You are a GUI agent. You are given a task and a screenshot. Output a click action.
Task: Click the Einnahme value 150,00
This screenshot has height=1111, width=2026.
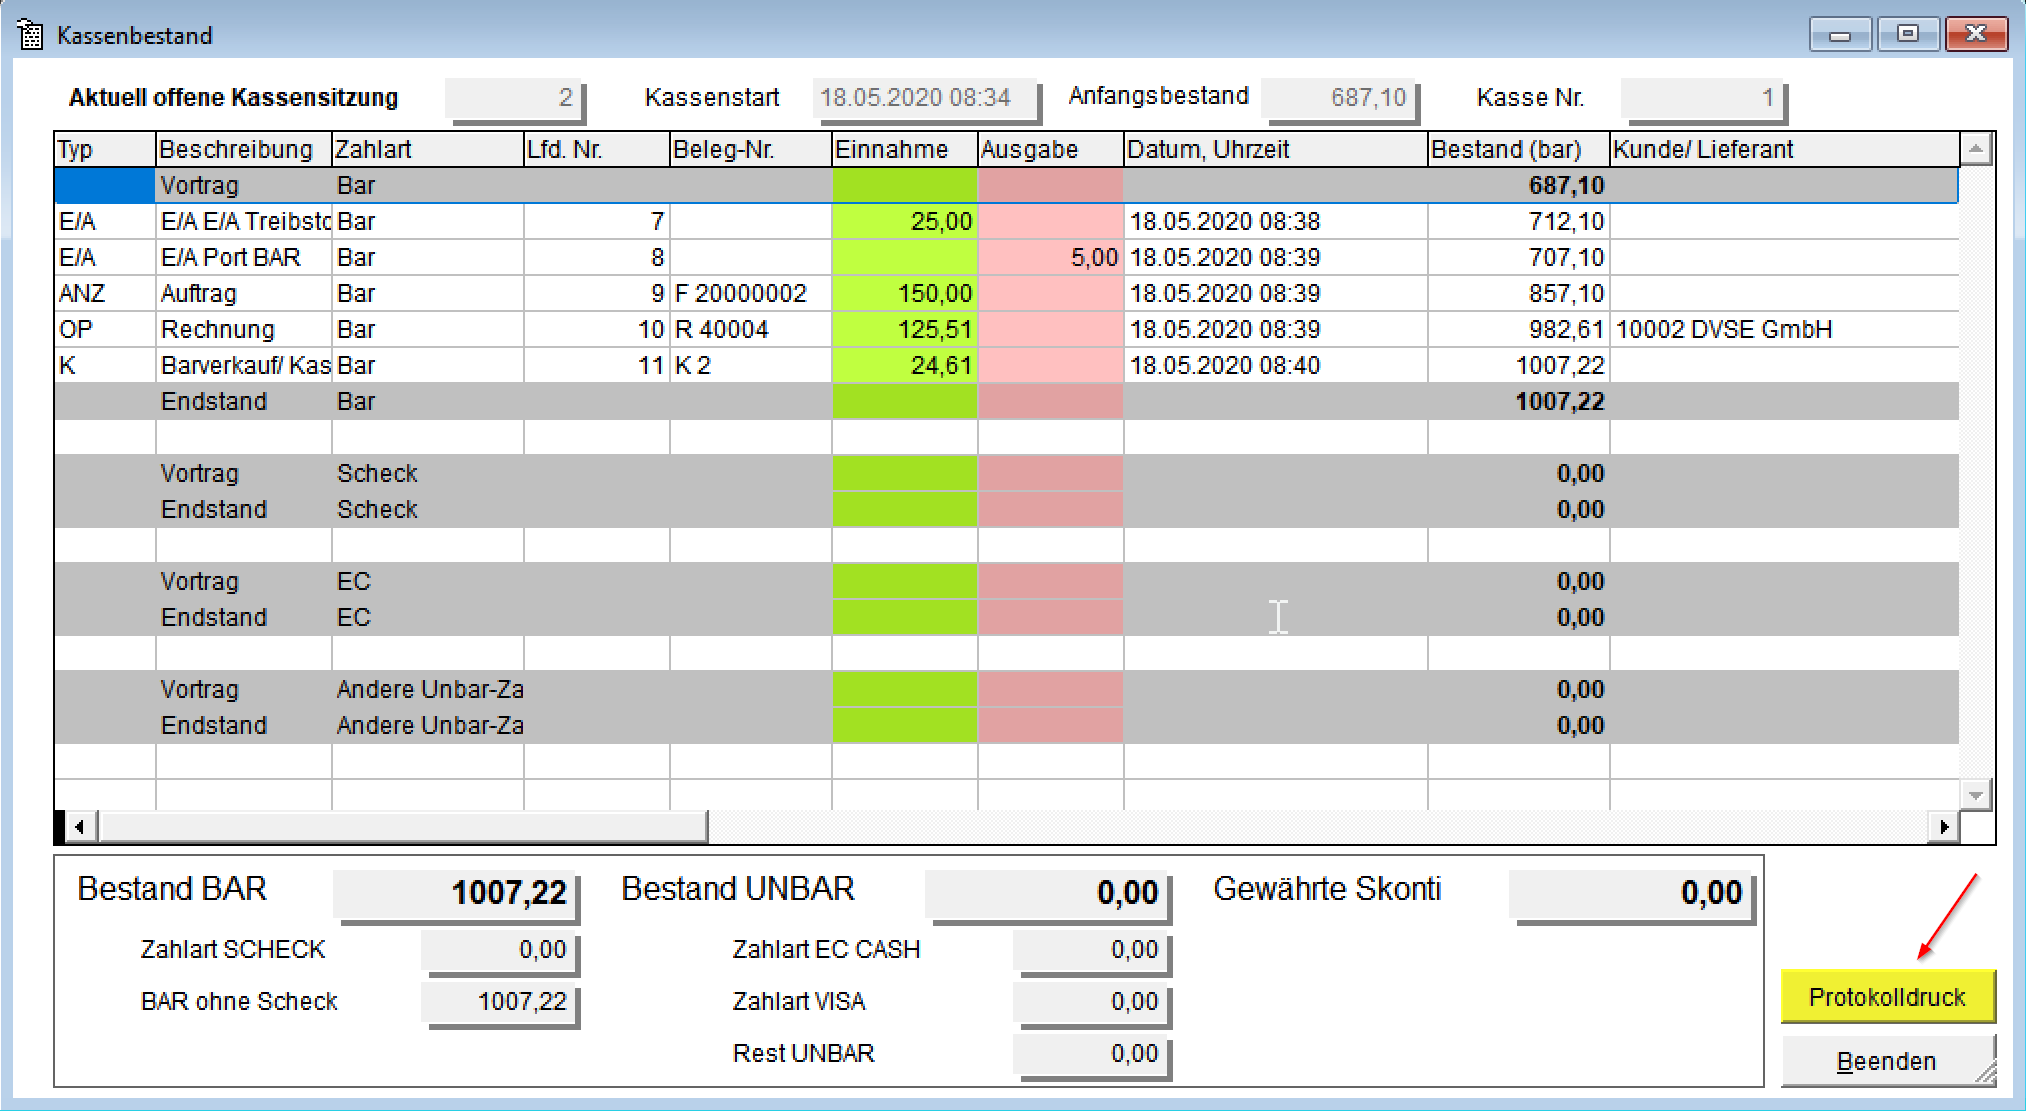pos(905,293)
